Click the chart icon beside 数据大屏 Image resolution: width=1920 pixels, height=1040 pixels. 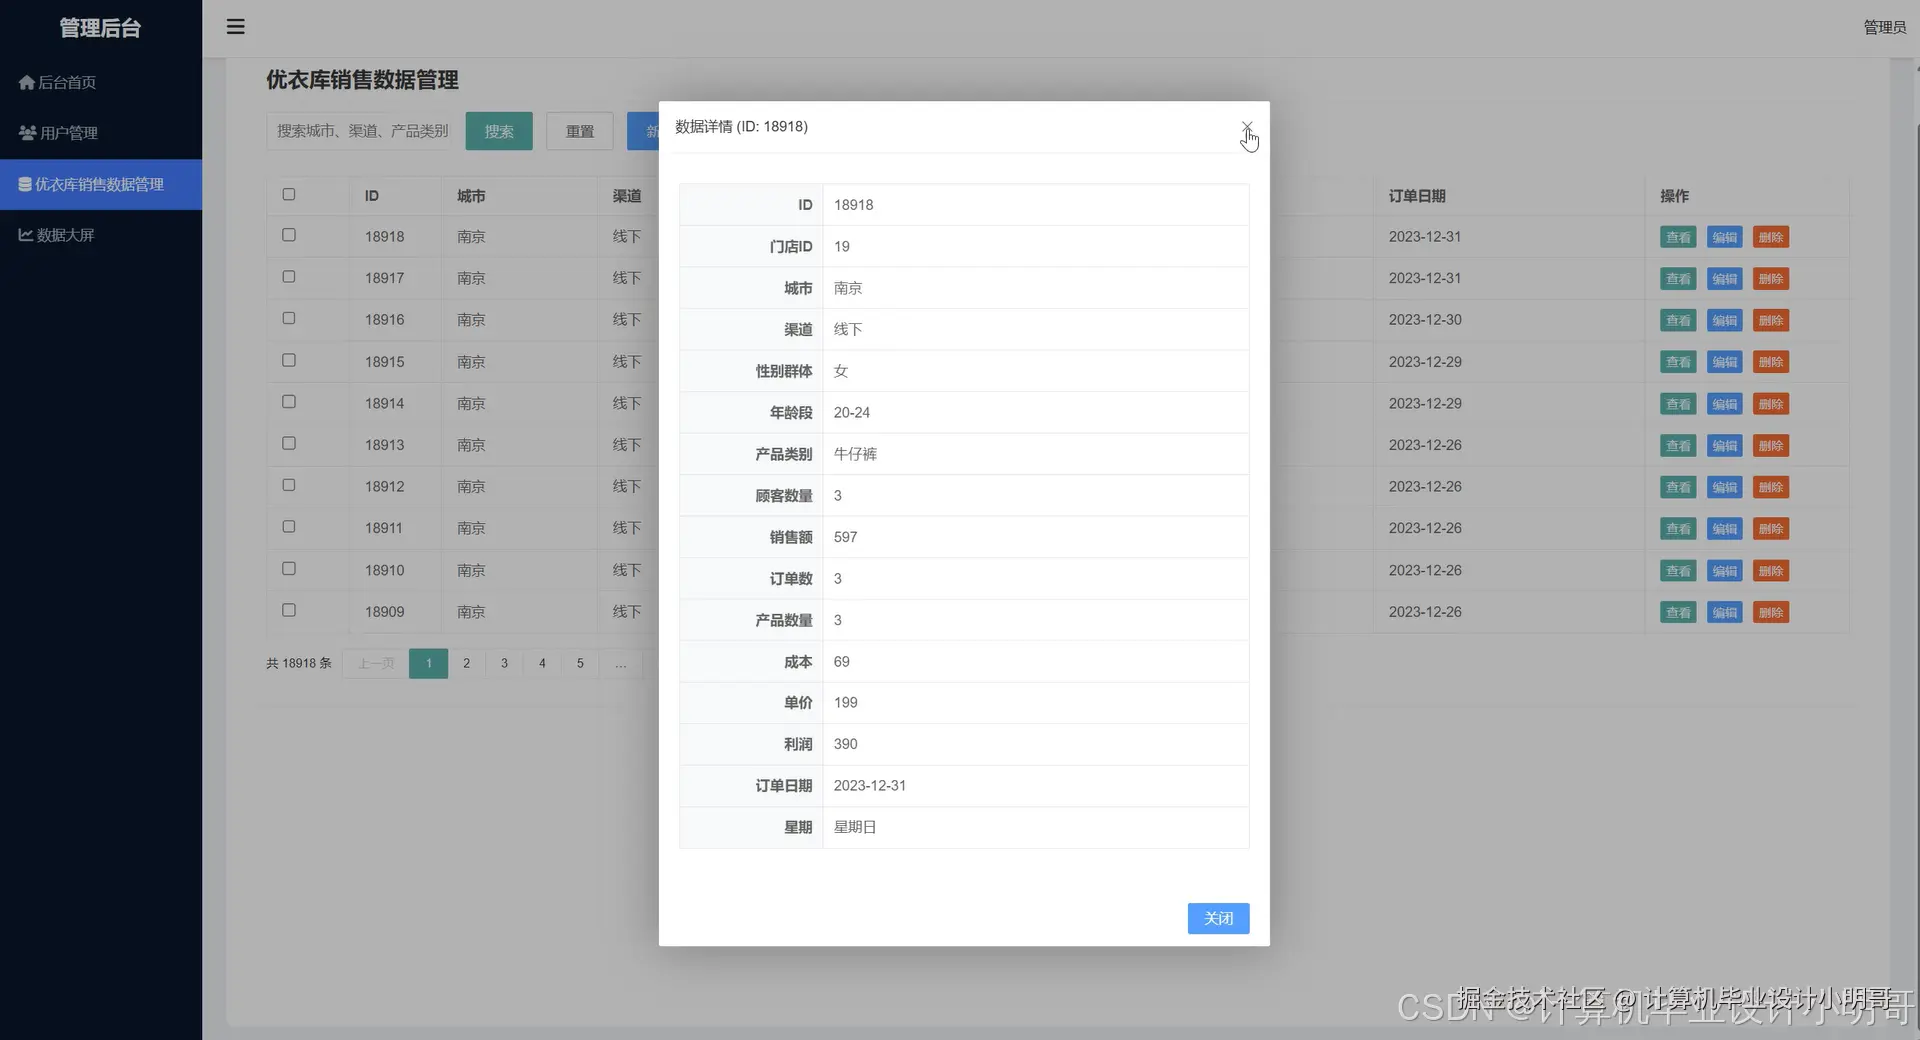click(24, 234)
